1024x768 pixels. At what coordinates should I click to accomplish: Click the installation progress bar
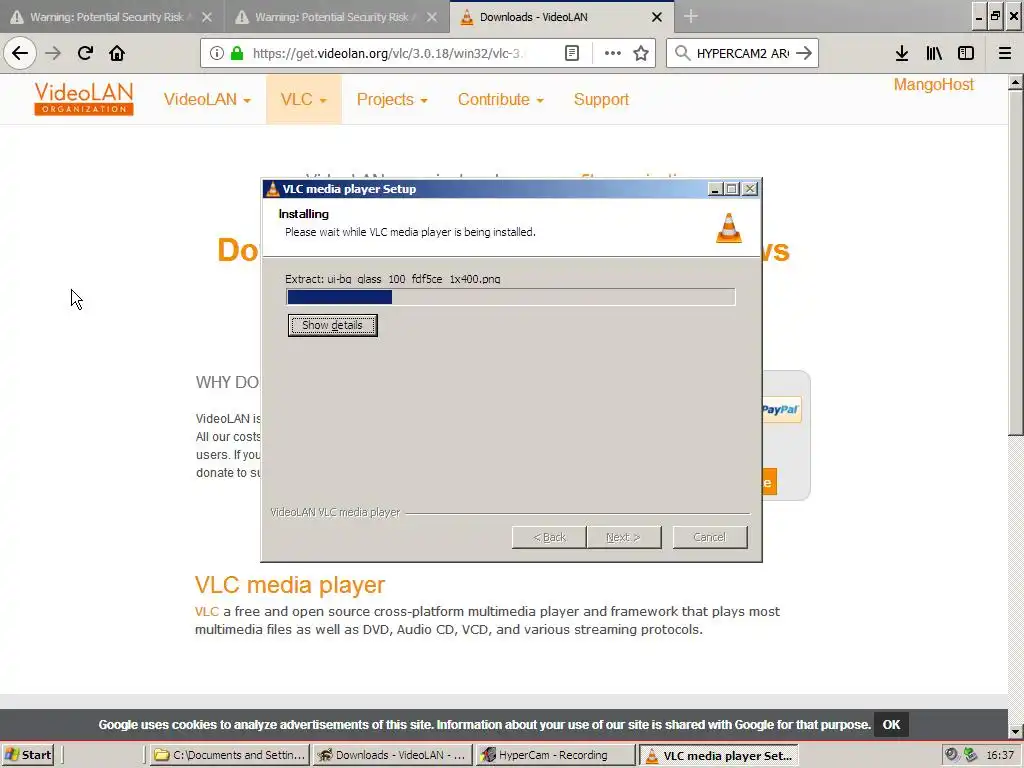(x=511, y=297)
